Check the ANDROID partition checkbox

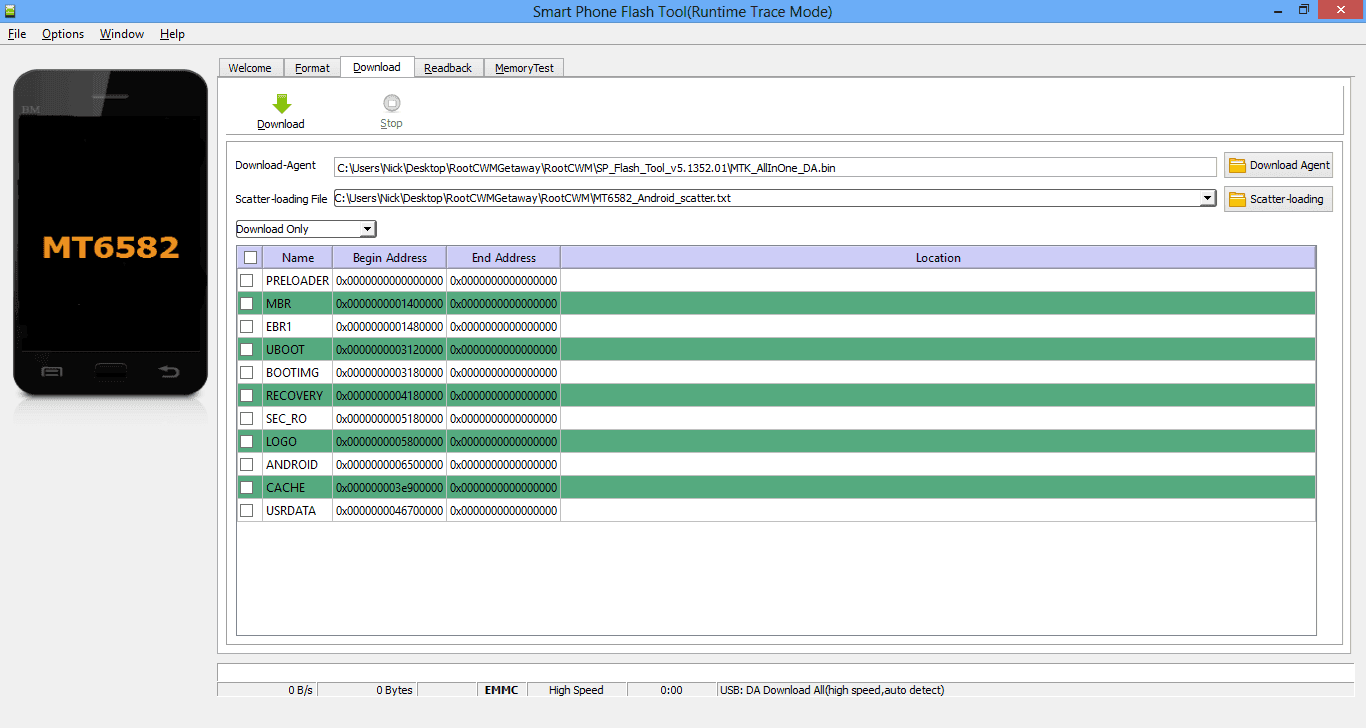pyautogui.click(x=246, y=465)
